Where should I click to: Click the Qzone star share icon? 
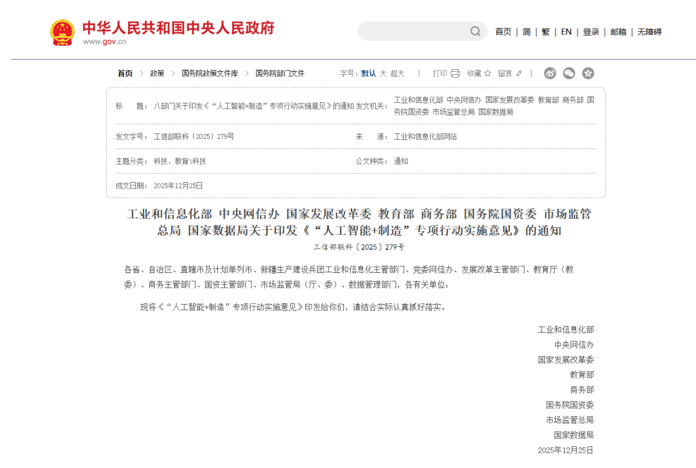coord(588,73)
